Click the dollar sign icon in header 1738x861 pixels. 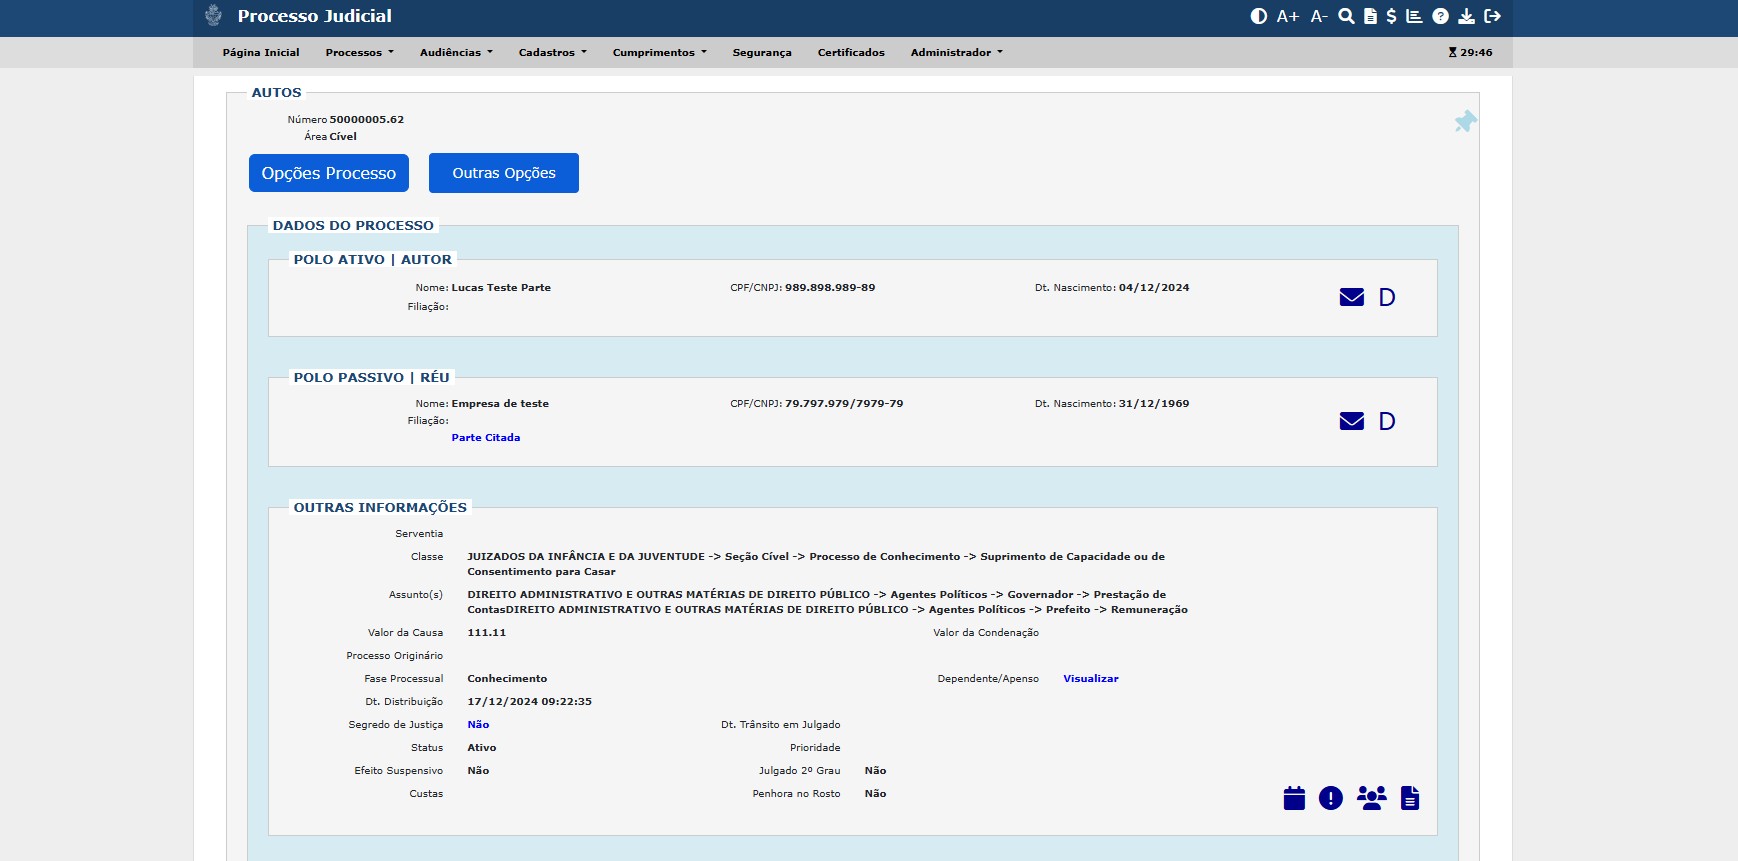click(x=1391, y=16)
